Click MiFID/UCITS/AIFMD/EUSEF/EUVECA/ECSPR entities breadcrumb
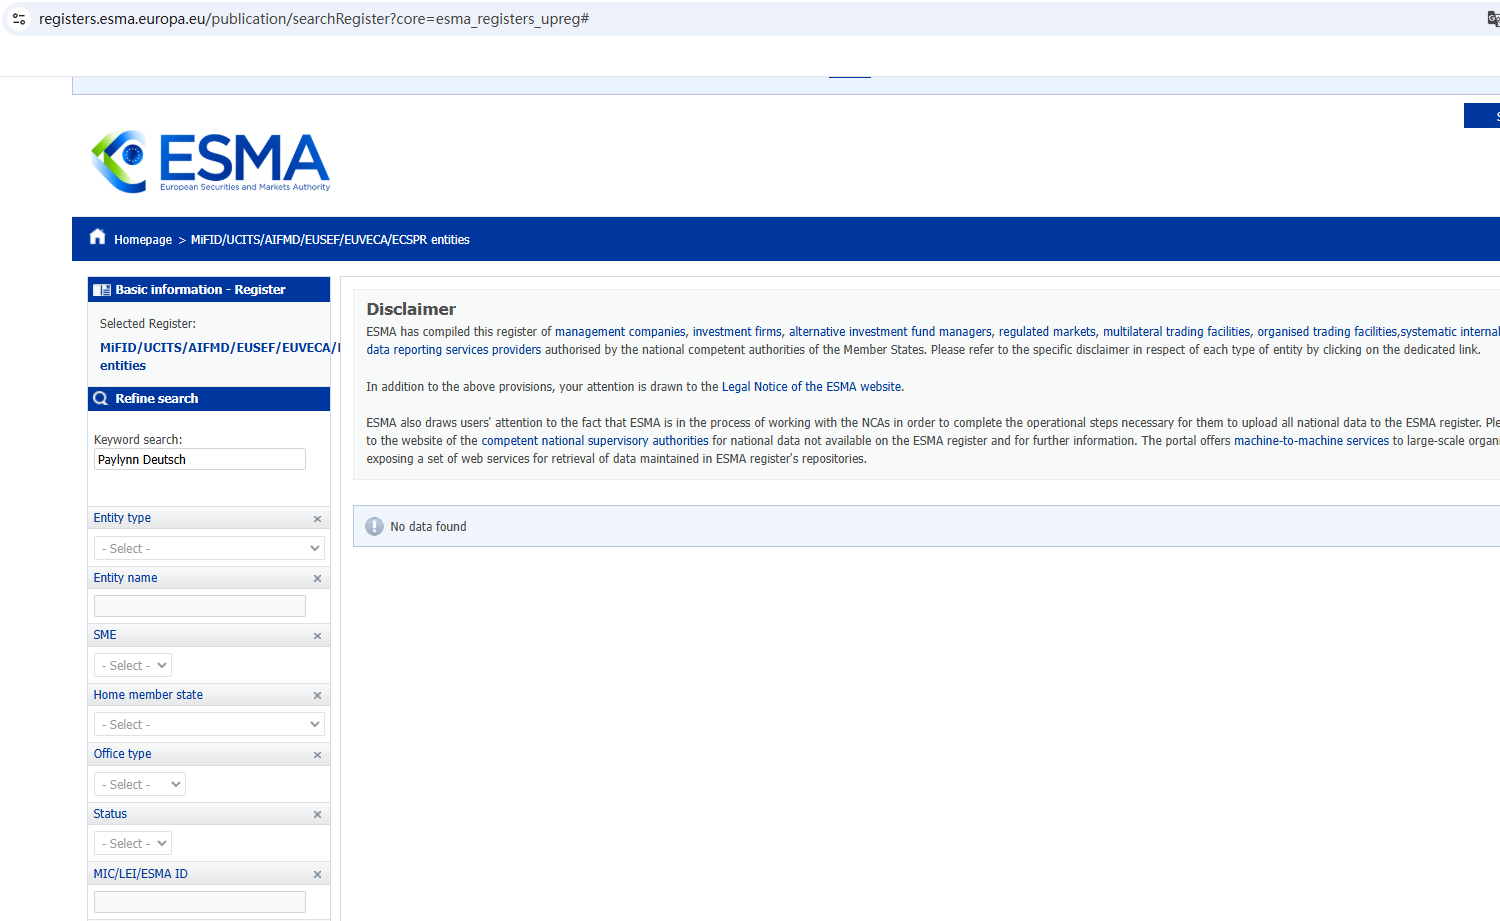 [330, 240]
